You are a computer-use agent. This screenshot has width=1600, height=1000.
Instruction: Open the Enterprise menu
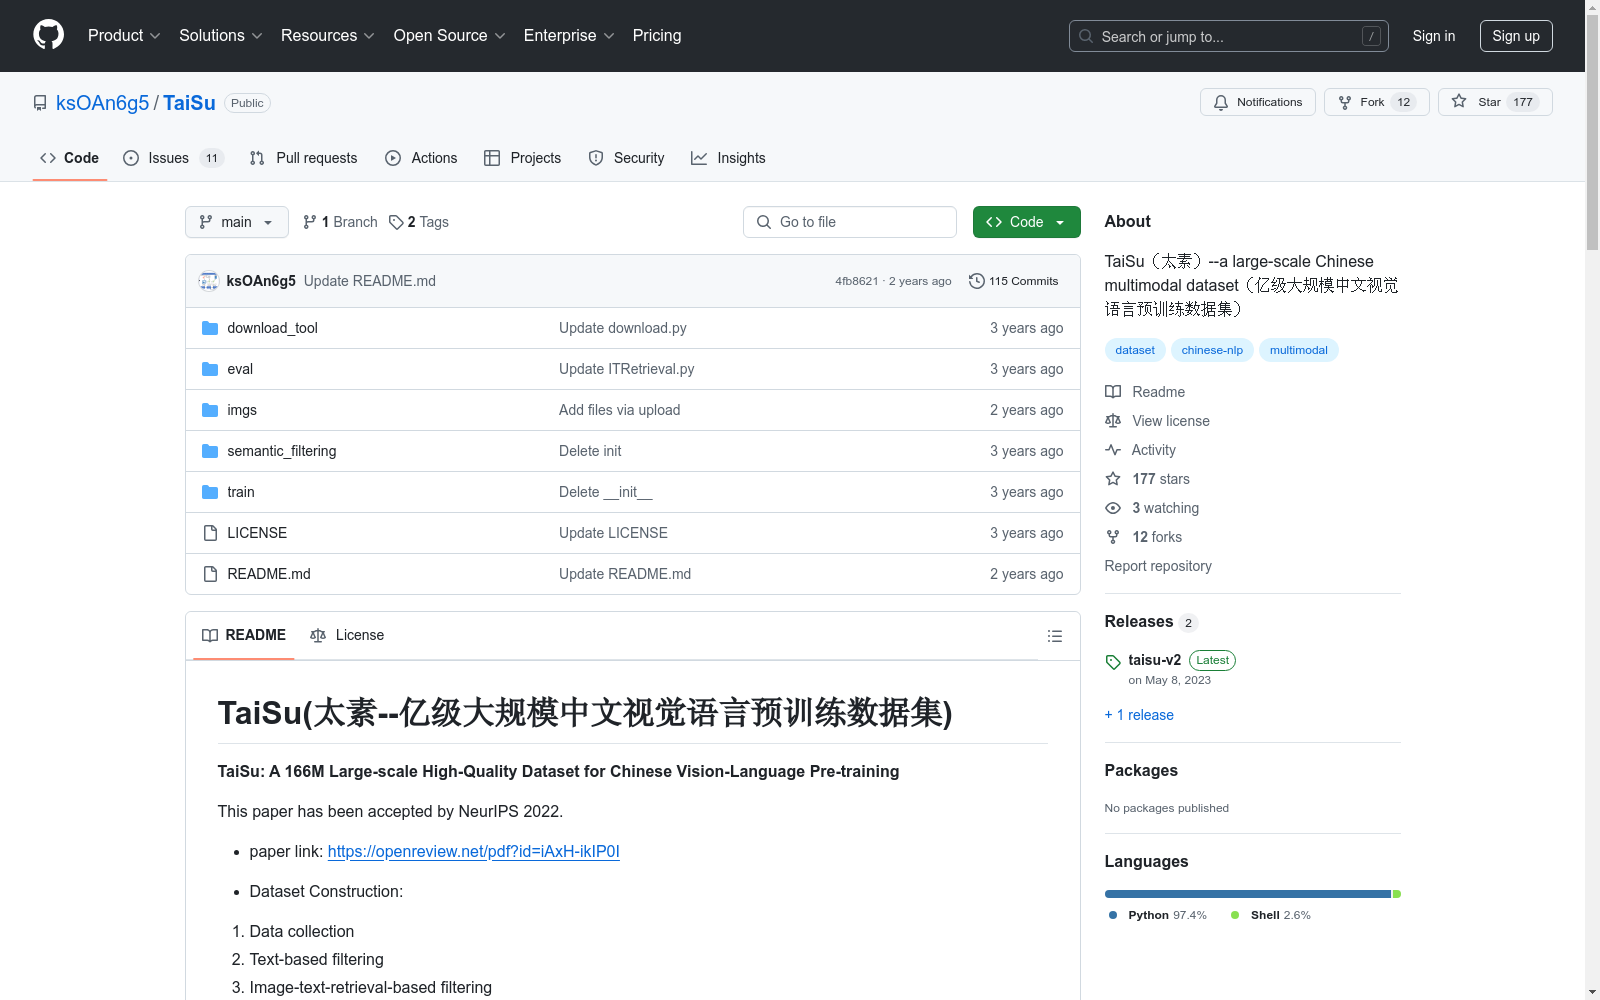568,35
